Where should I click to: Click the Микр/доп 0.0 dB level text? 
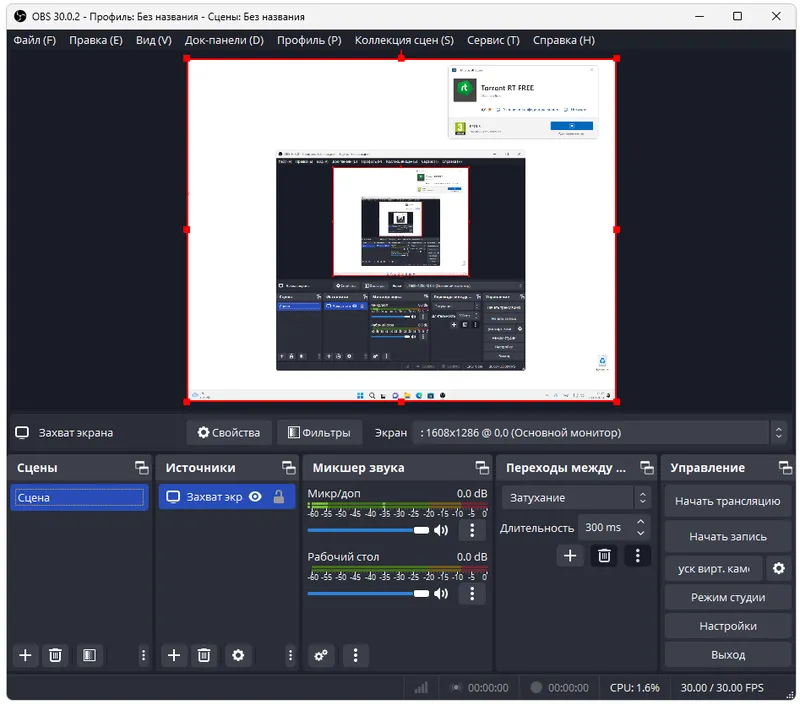coord(472,493)
